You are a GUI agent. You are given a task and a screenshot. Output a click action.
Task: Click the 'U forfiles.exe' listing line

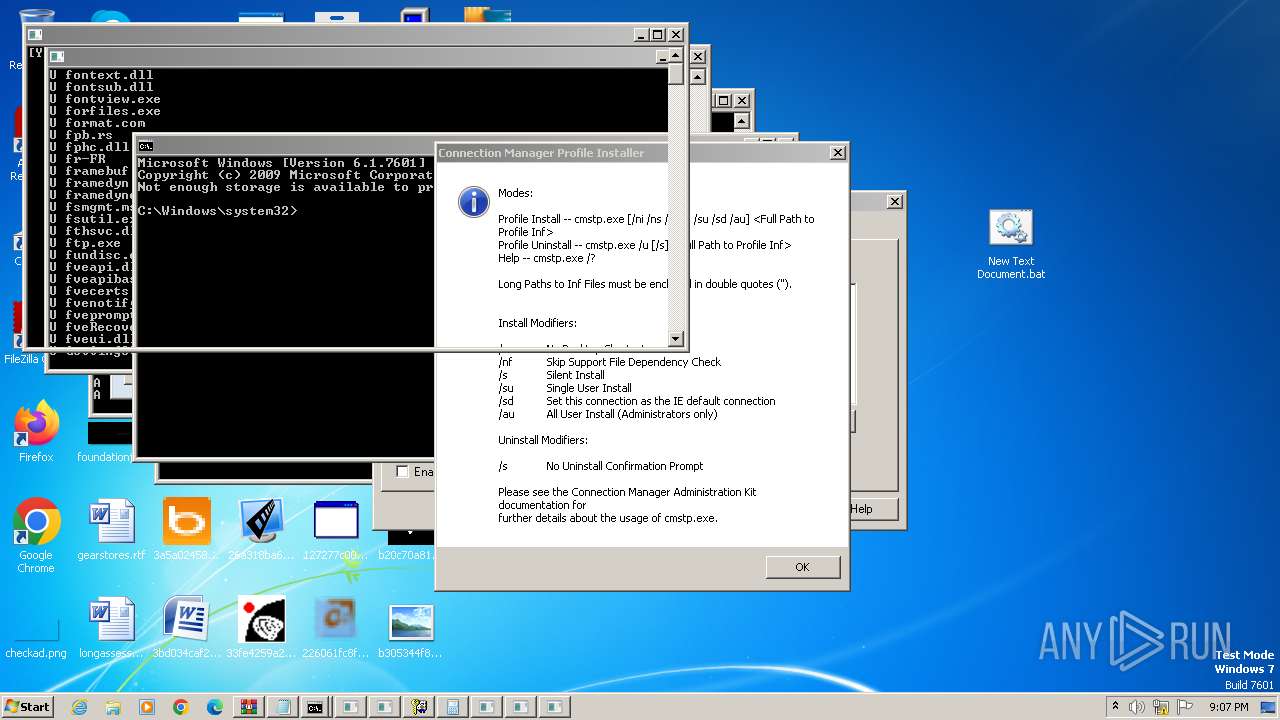click(105, 111)
